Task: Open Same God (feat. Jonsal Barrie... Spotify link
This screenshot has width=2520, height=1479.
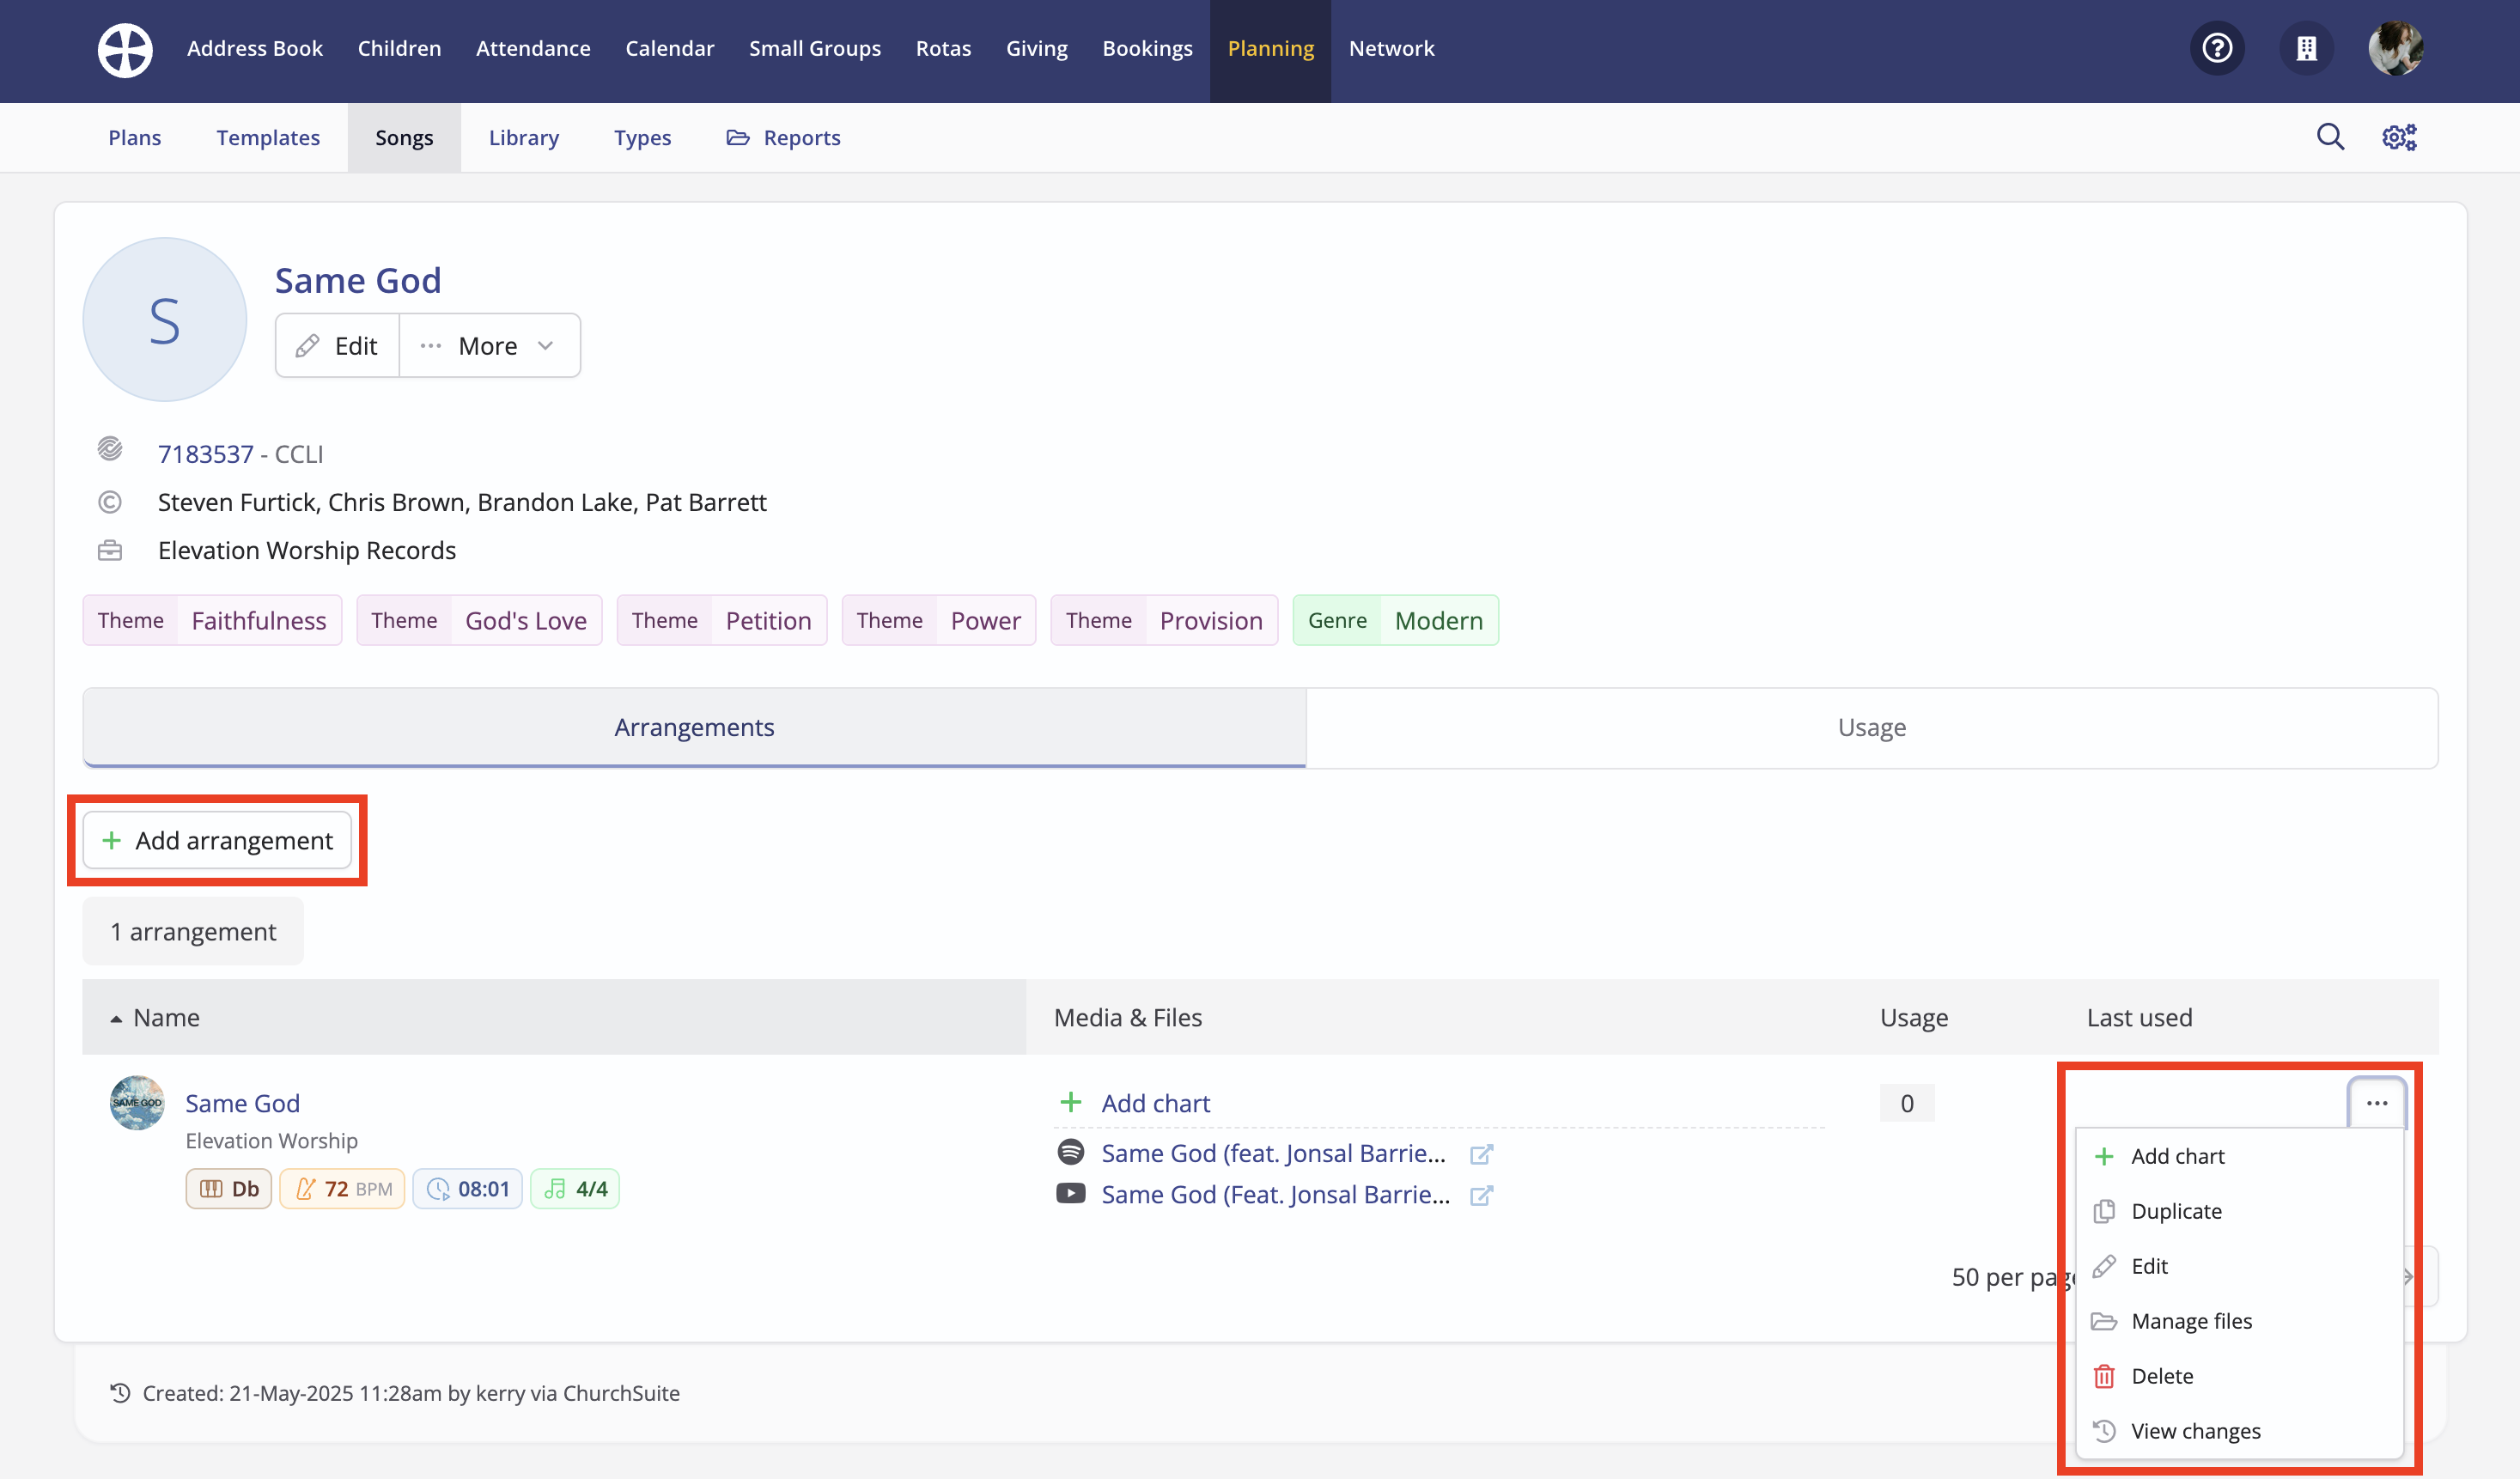Action: coord(1273,1153)
